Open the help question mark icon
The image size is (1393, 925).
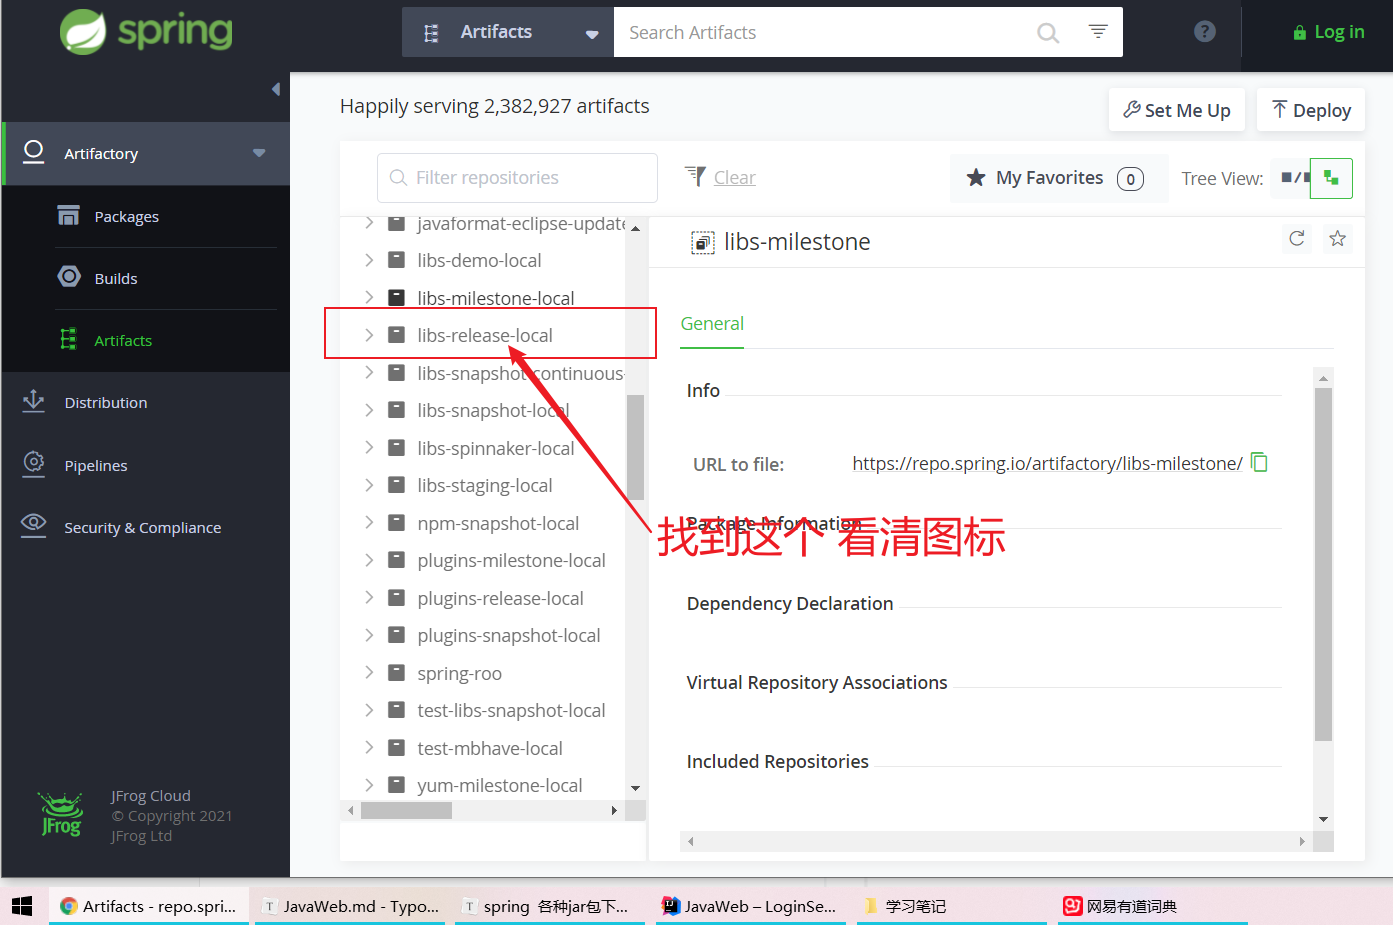tap(1204, 31)
